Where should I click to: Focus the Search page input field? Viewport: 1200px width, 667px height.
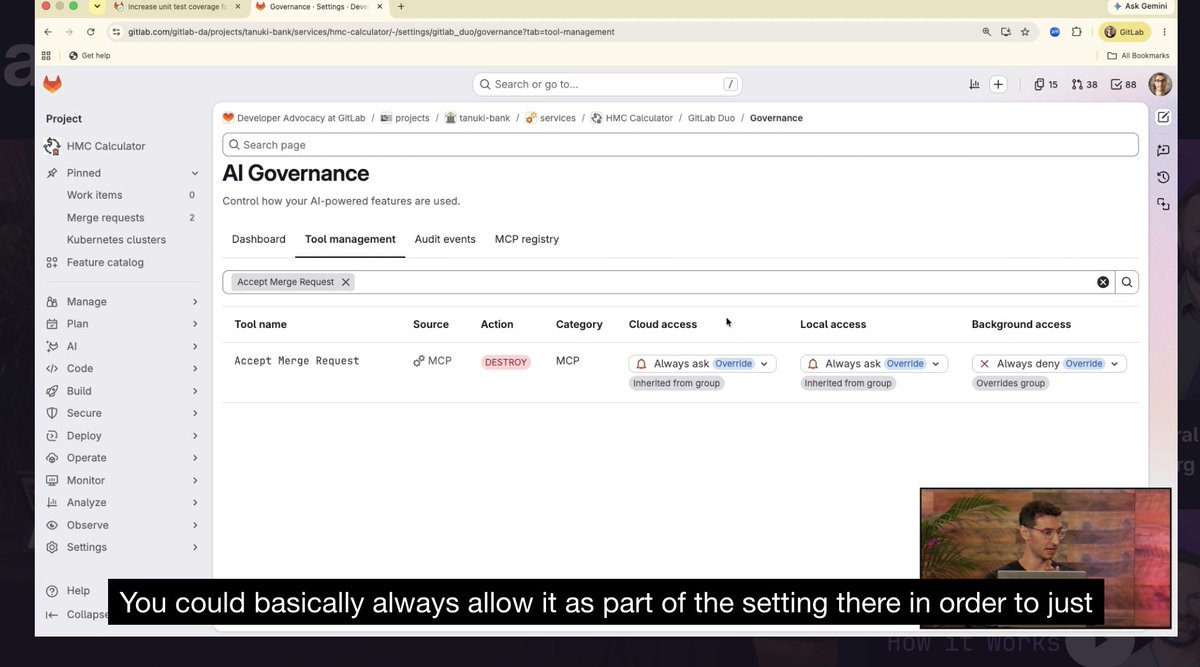[680, 145]
